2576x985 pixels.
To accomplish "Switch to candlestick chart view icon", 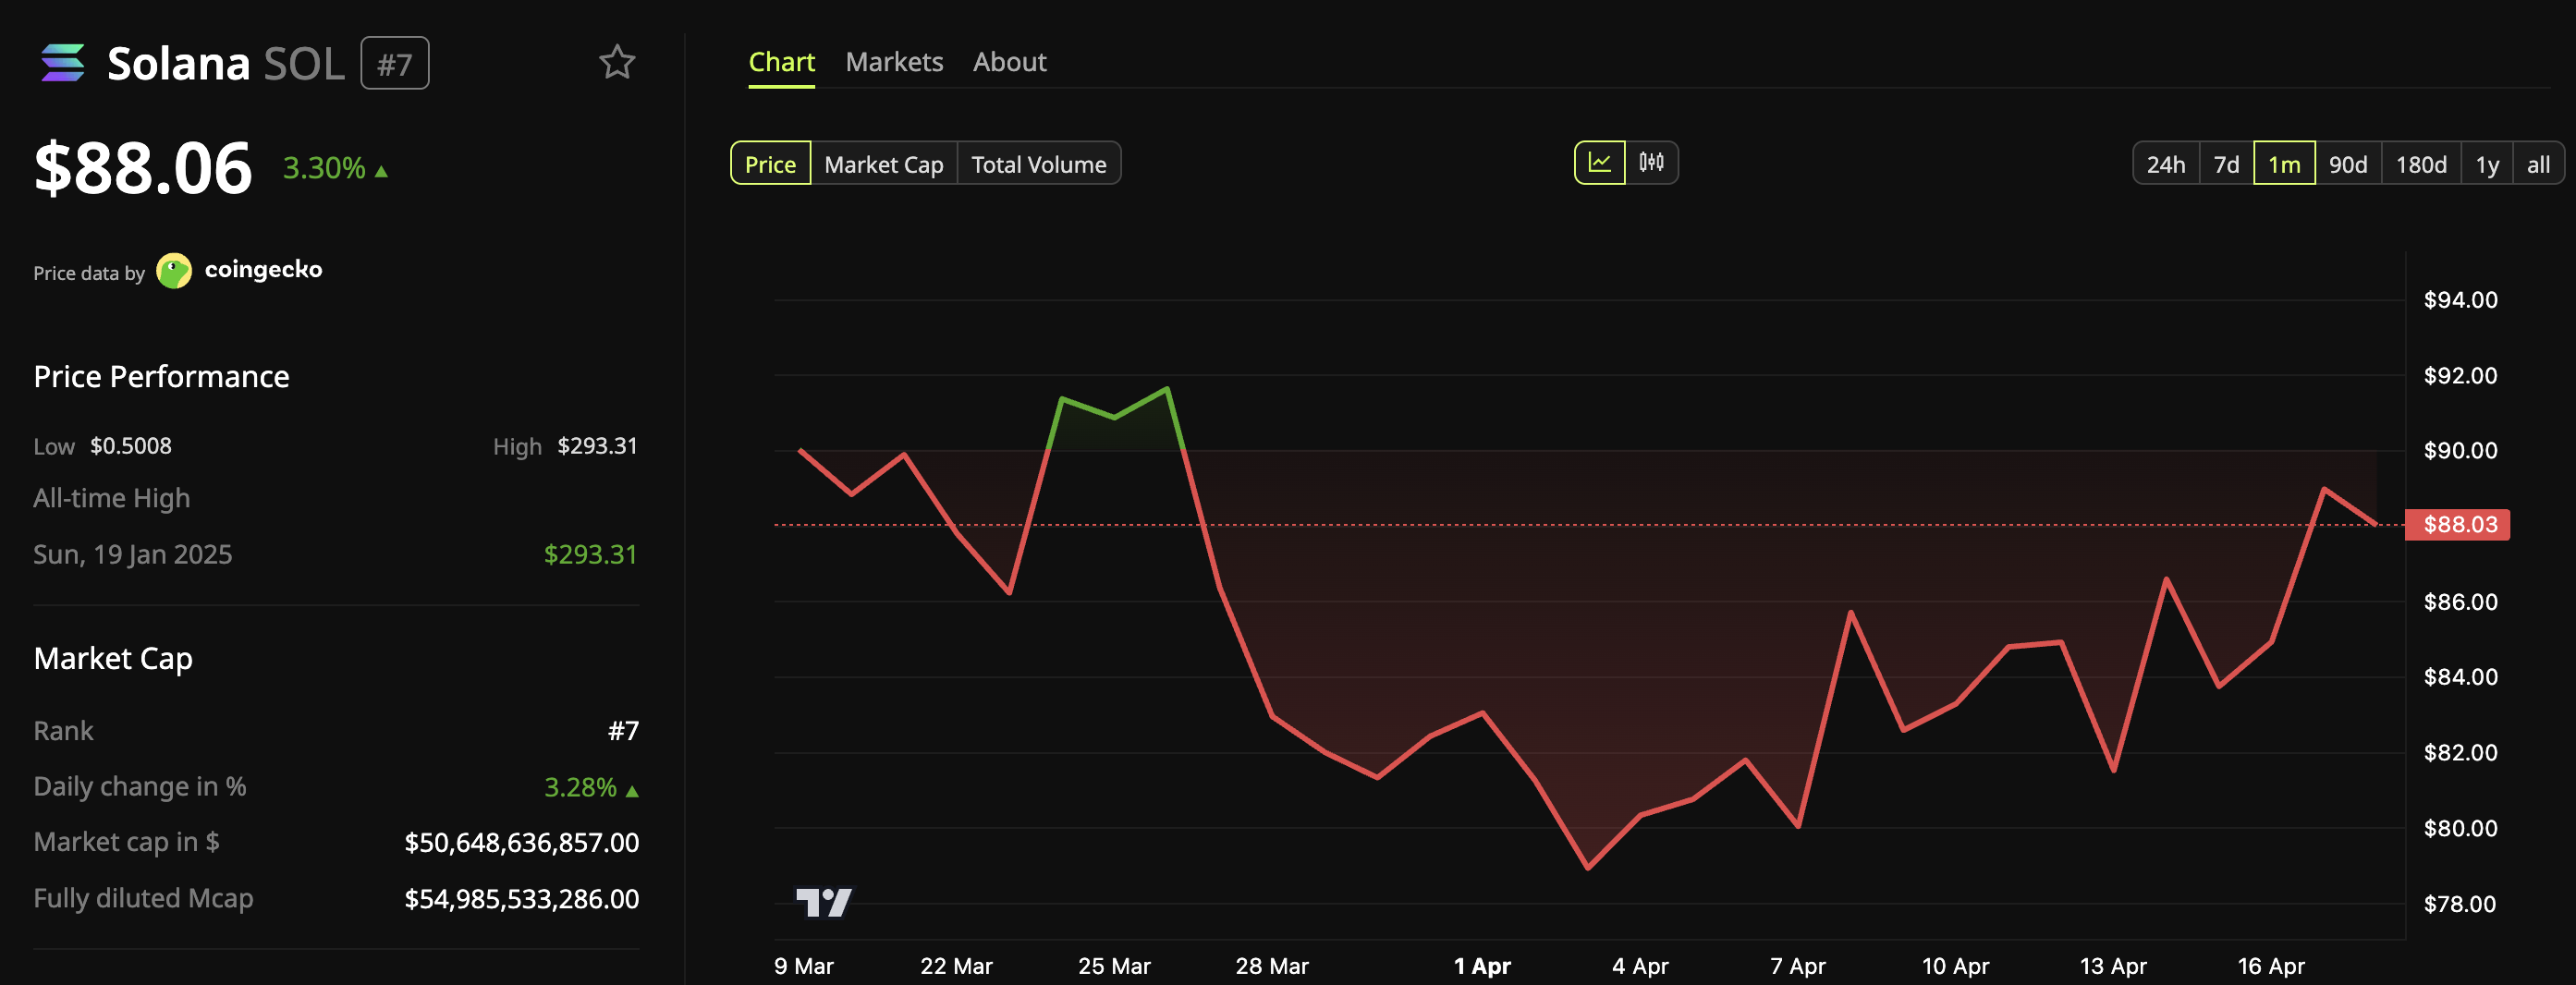I will coord(1652,163).
